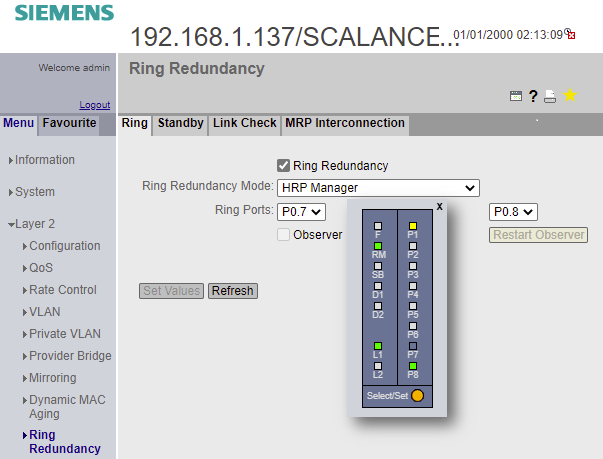
Task: Open the P0.8 ring port dropdown
Action: [514, 212]
